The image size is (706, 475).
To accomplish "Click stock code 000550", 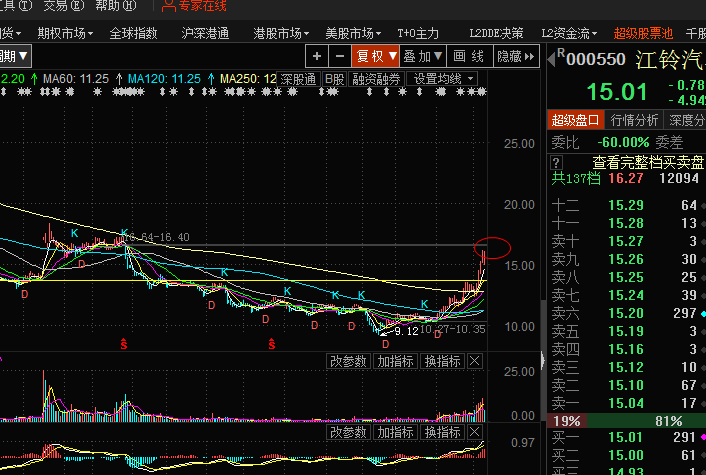I will [x=596, y=59].
